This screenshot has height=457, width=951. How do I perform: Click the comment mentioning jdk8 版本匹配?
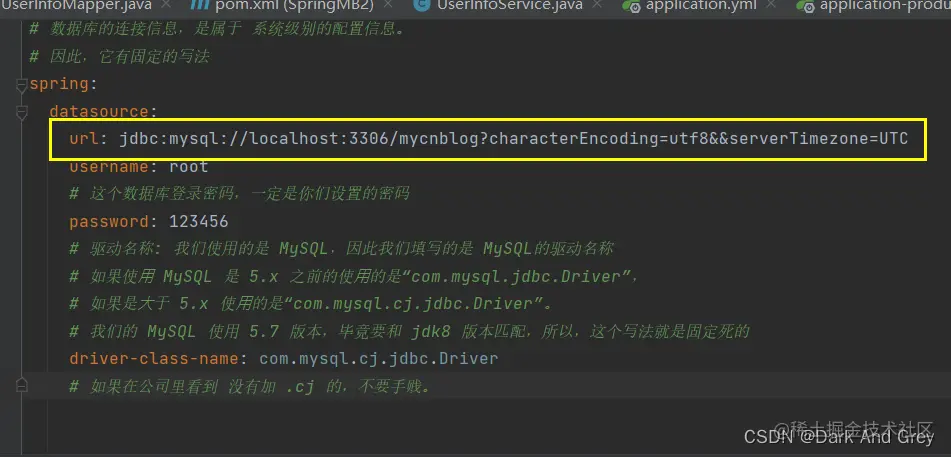409,331
